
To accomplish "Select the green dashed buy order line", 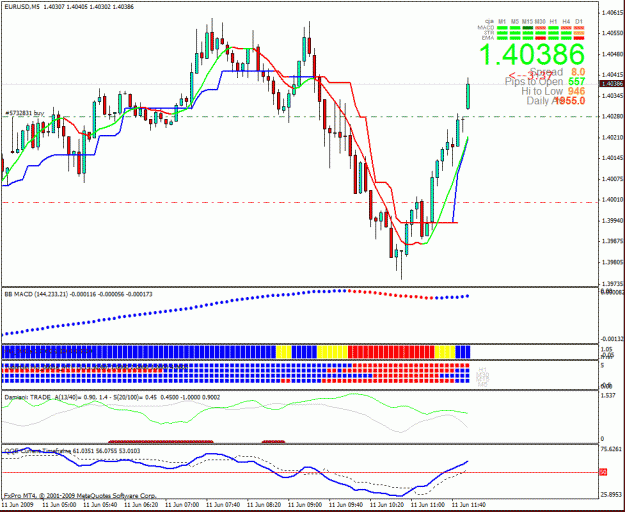I will pyautogui.click(x=300, y=116).
